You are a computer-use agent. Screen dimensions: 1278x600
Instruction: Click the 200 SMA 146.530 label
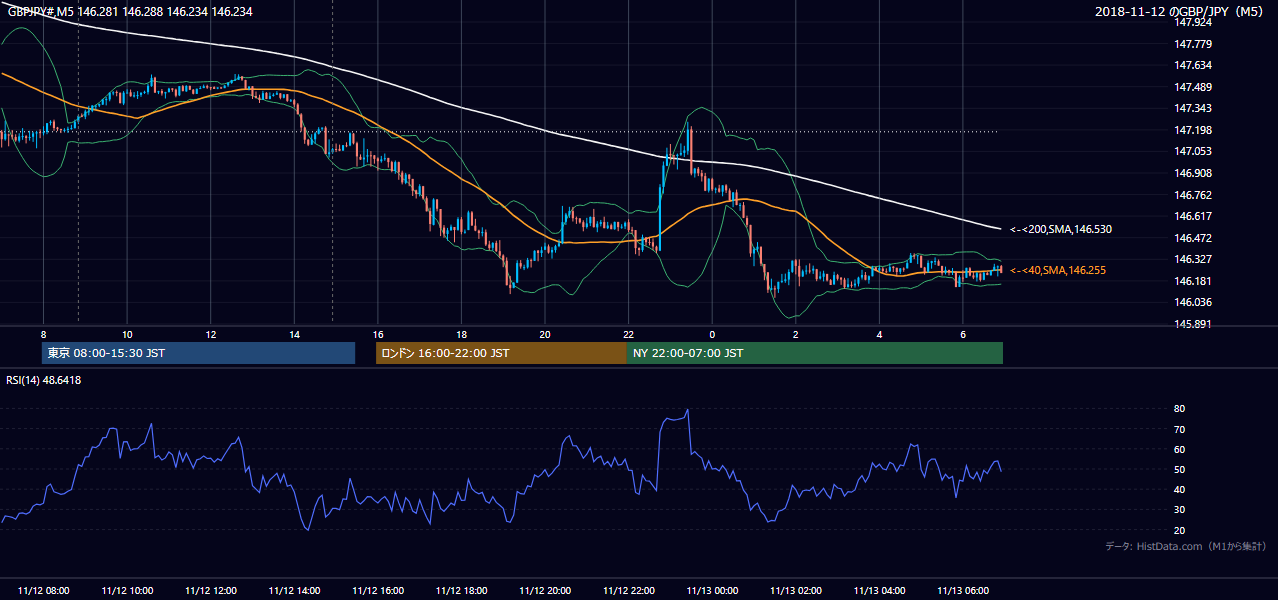pos(1060,230)
